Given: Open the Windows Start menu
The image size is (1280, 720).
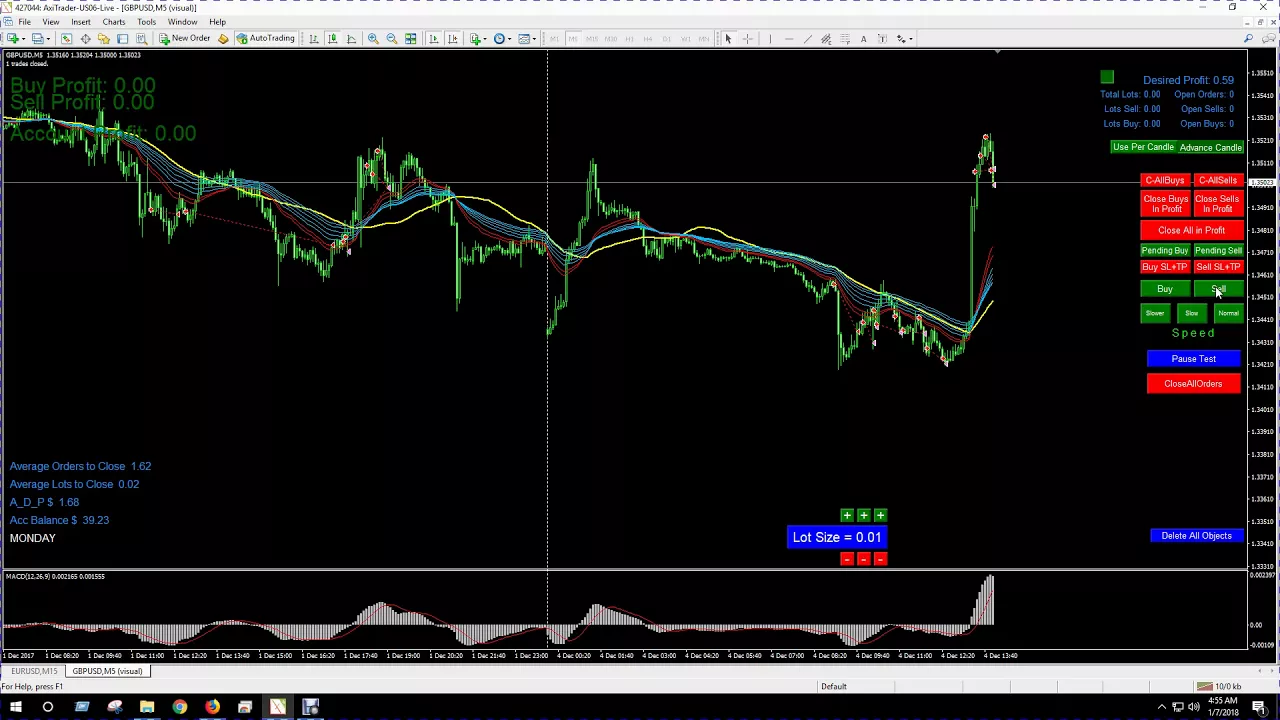Looking at the screenshot, I should click(15, 708).
